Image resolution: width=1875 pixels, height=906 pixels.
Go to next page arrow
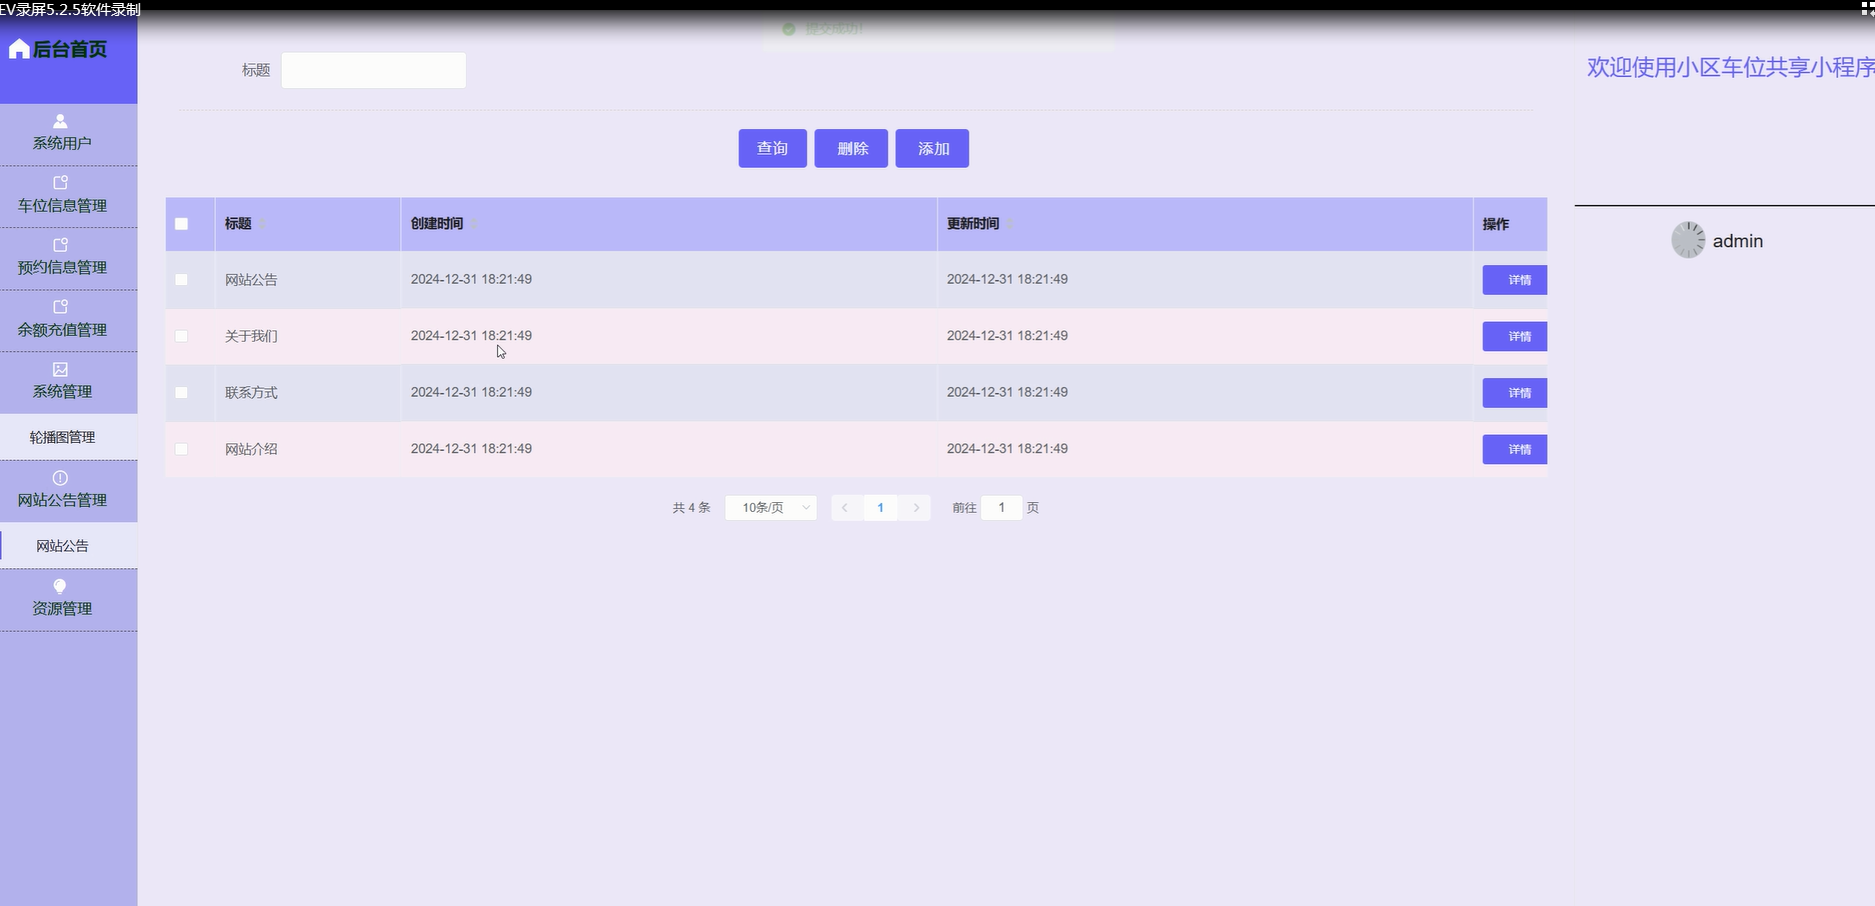[916, 508]
